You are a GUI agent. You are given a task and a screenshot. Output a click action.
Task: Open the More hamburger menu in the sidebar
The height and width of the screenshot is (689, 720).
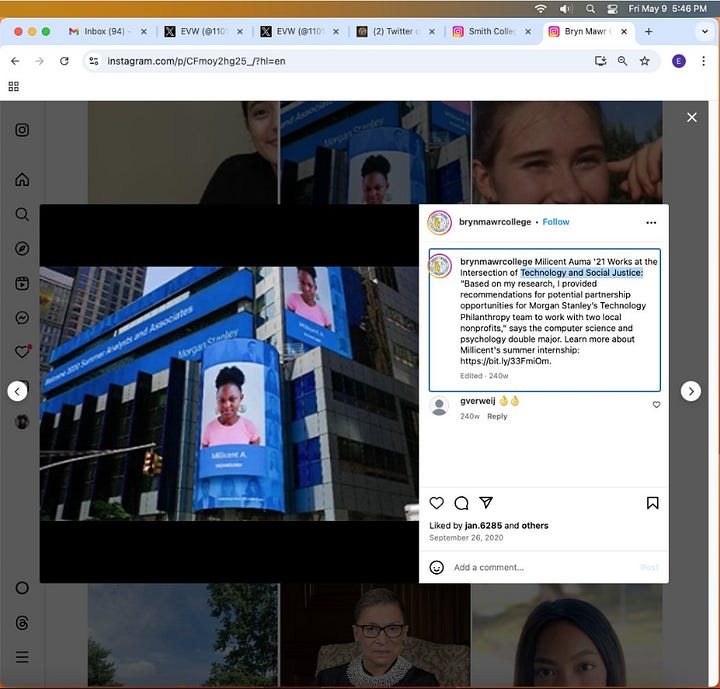[x=22, y=657]
